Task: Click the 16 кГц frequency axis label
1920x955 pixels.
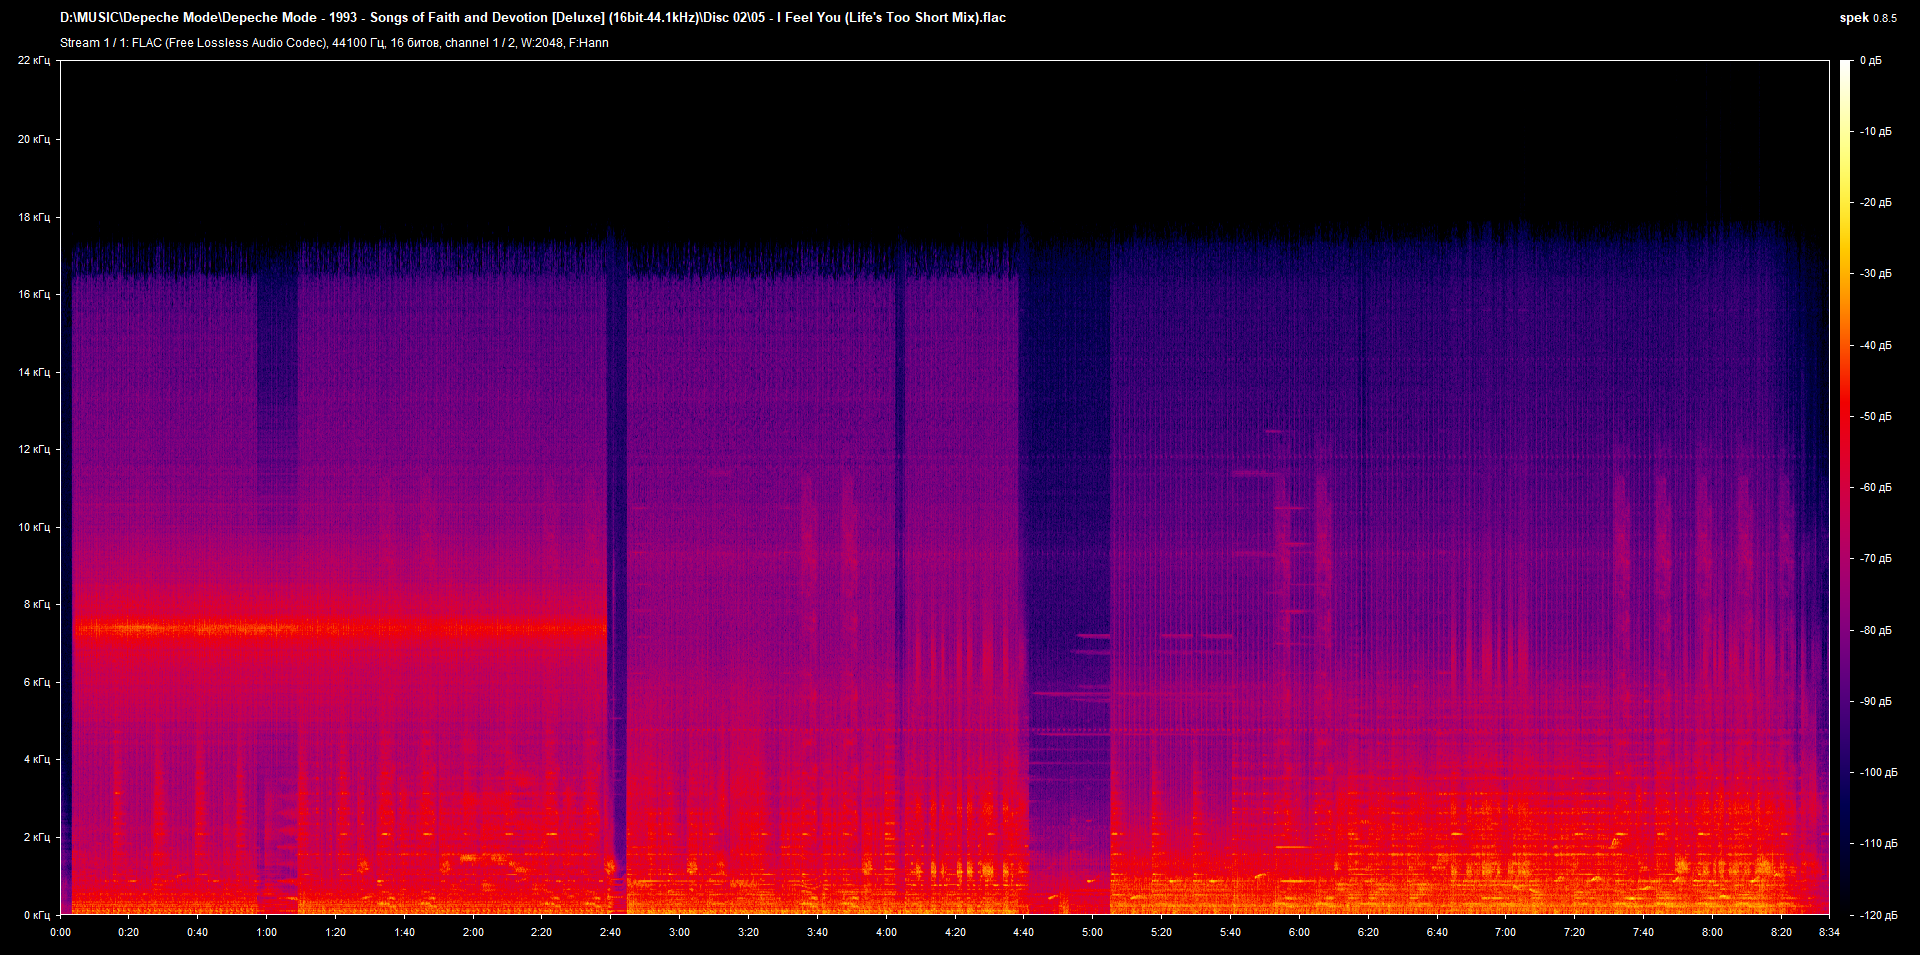Action: point(33,294)
